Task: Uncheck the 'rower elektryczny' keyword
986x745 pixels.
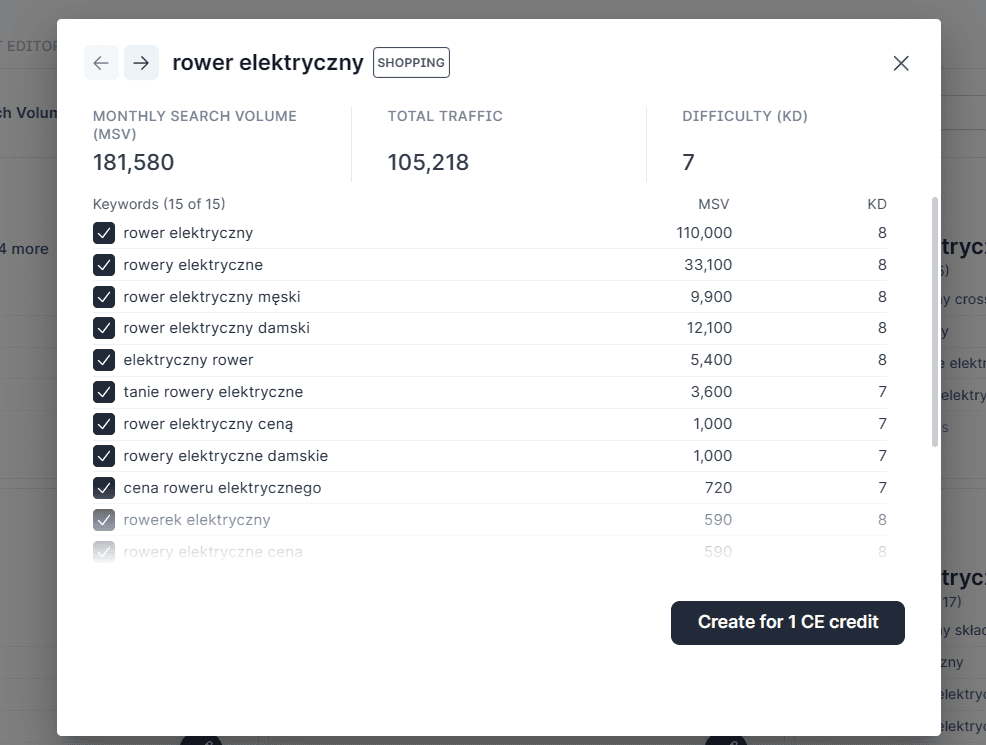Action: coord(104,233)
